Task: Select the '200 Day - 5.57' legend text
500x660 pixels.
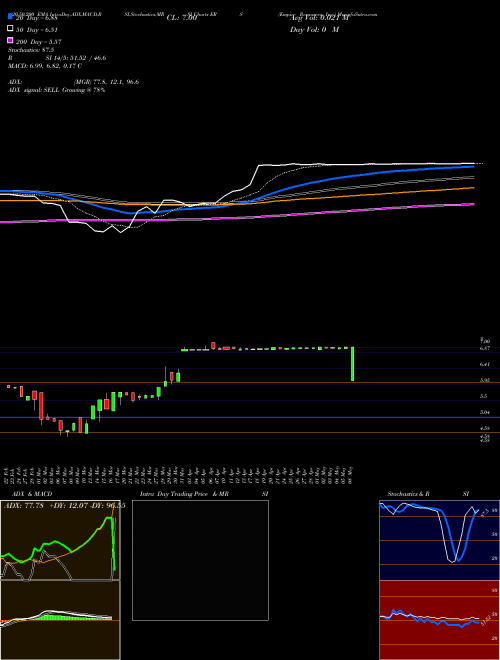Action: (x=39, y=42)
